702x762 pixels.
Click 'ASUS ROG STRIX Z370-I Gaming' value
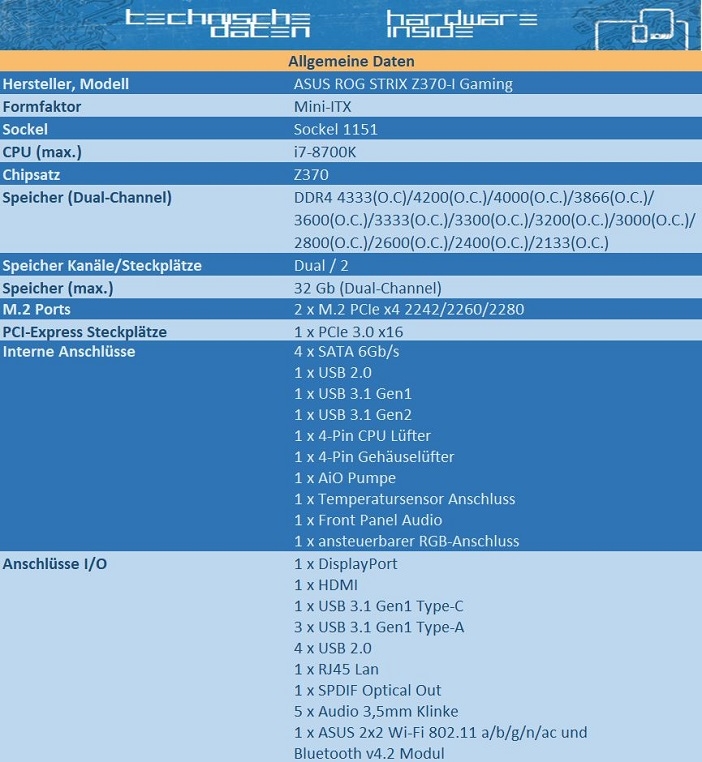(403, 84)
